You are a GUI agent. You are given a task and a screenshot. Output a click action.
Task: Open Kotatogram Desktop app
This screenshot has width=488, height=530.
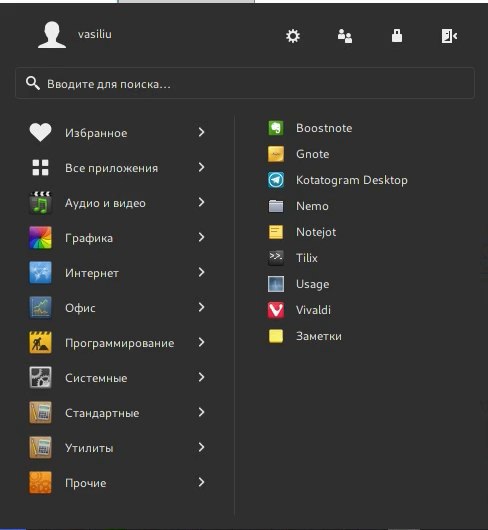click(338, 180)
